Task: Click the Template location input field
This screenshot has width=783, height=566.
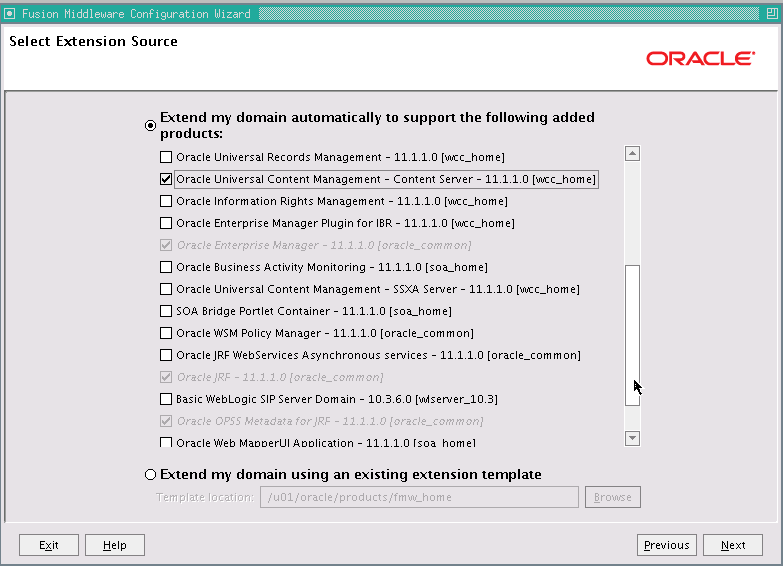Action: pos(419,497)
